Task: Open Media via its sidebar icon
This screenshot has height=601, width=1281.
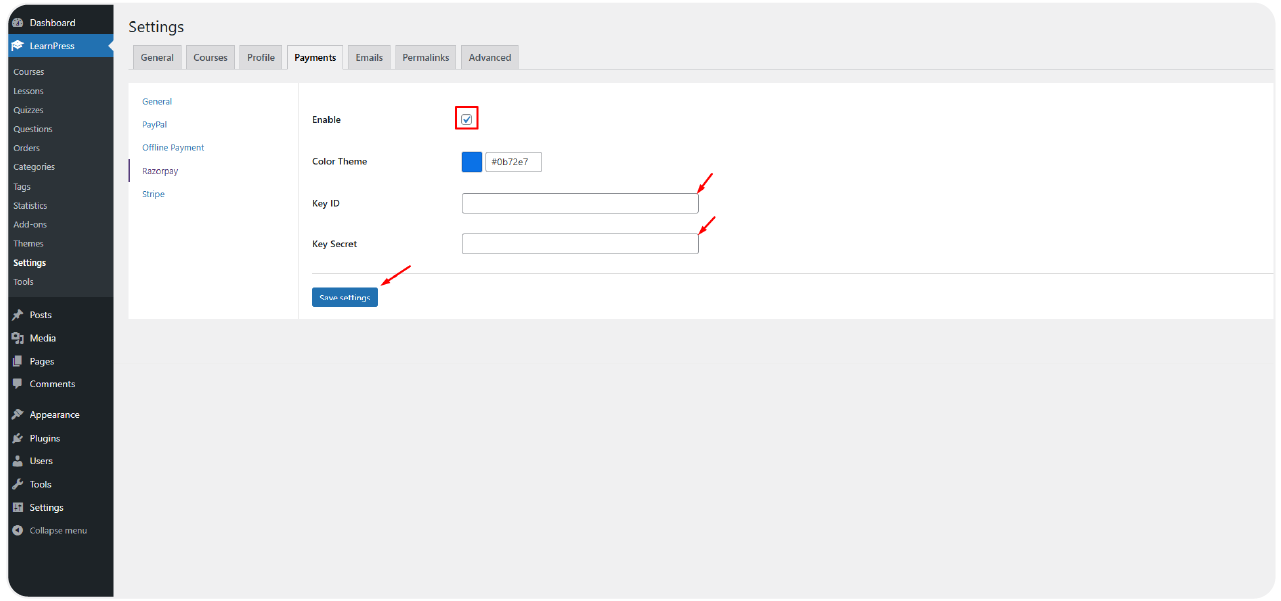Action: (x=18, y=338)
